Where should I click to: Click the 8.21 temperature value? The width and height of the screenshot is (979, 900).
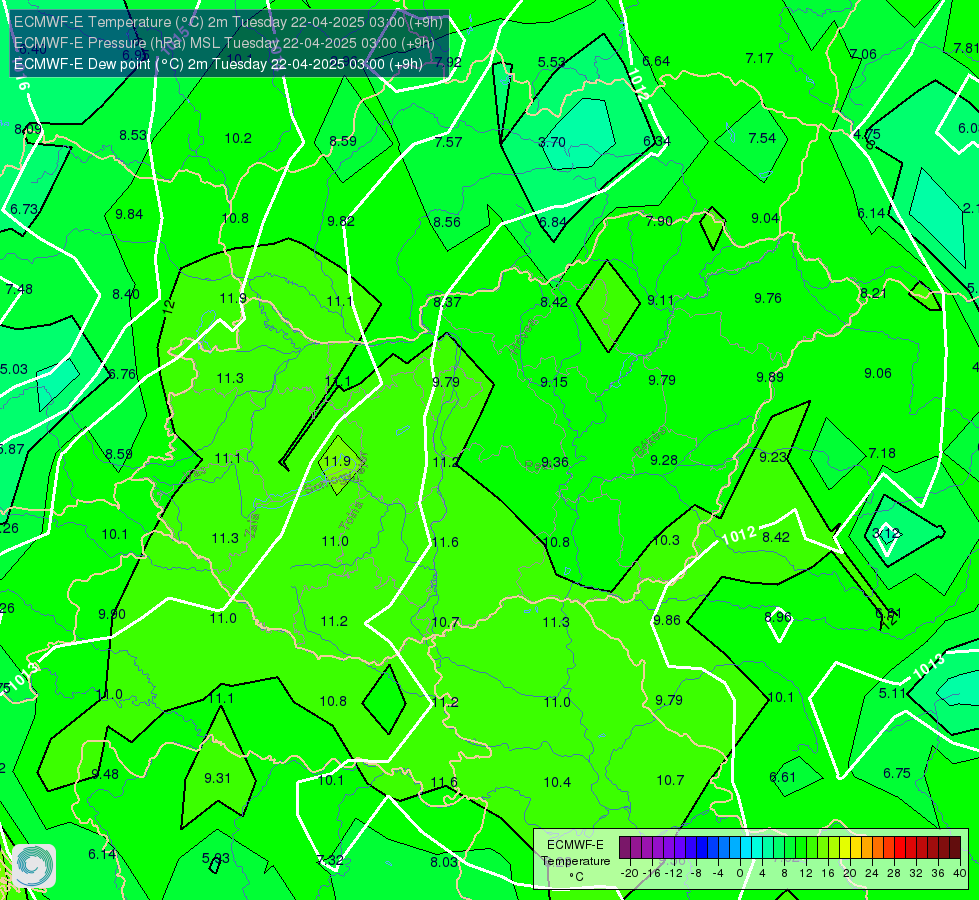pos(873,294)
